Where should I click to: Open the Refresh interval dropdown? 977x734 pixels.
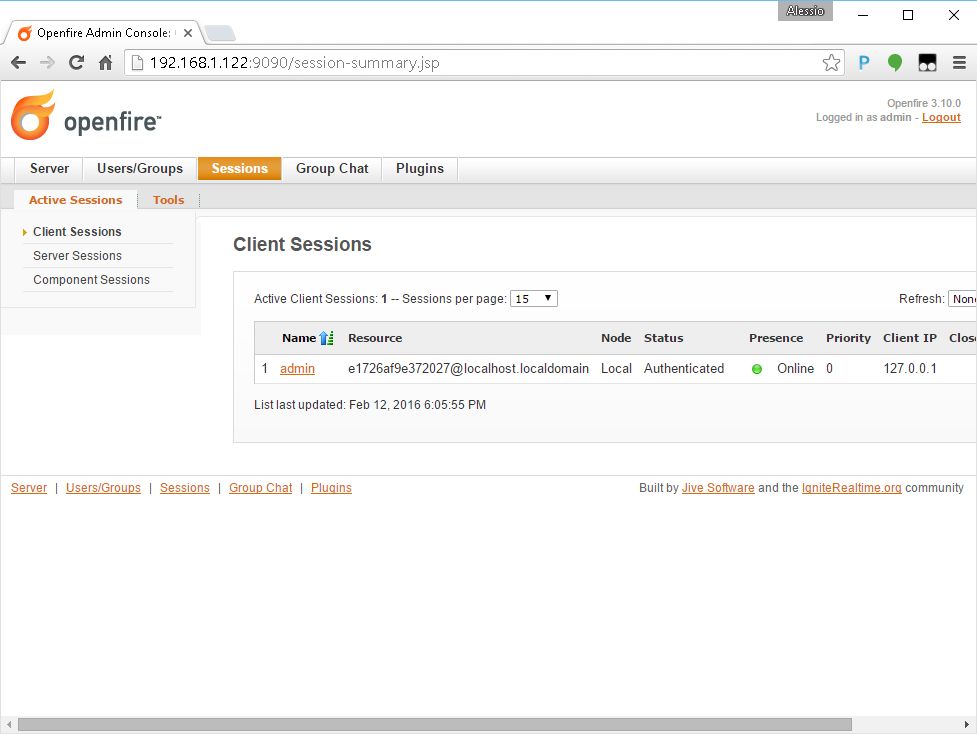pyautogui.click(x=962, y=298)
